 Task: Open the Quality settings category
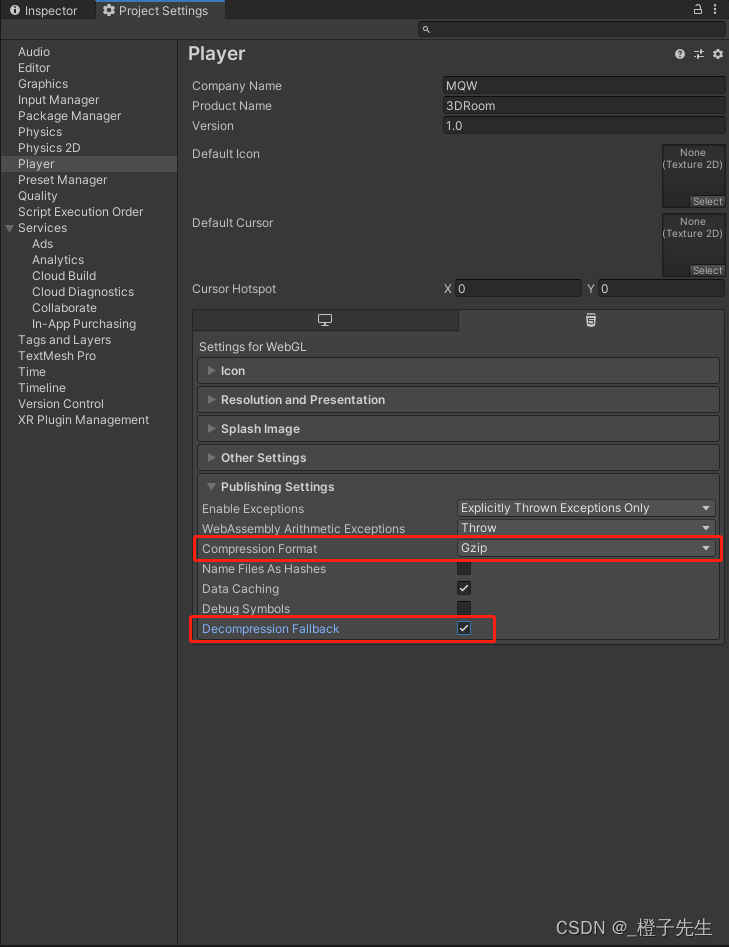click(x=37, y=196)
